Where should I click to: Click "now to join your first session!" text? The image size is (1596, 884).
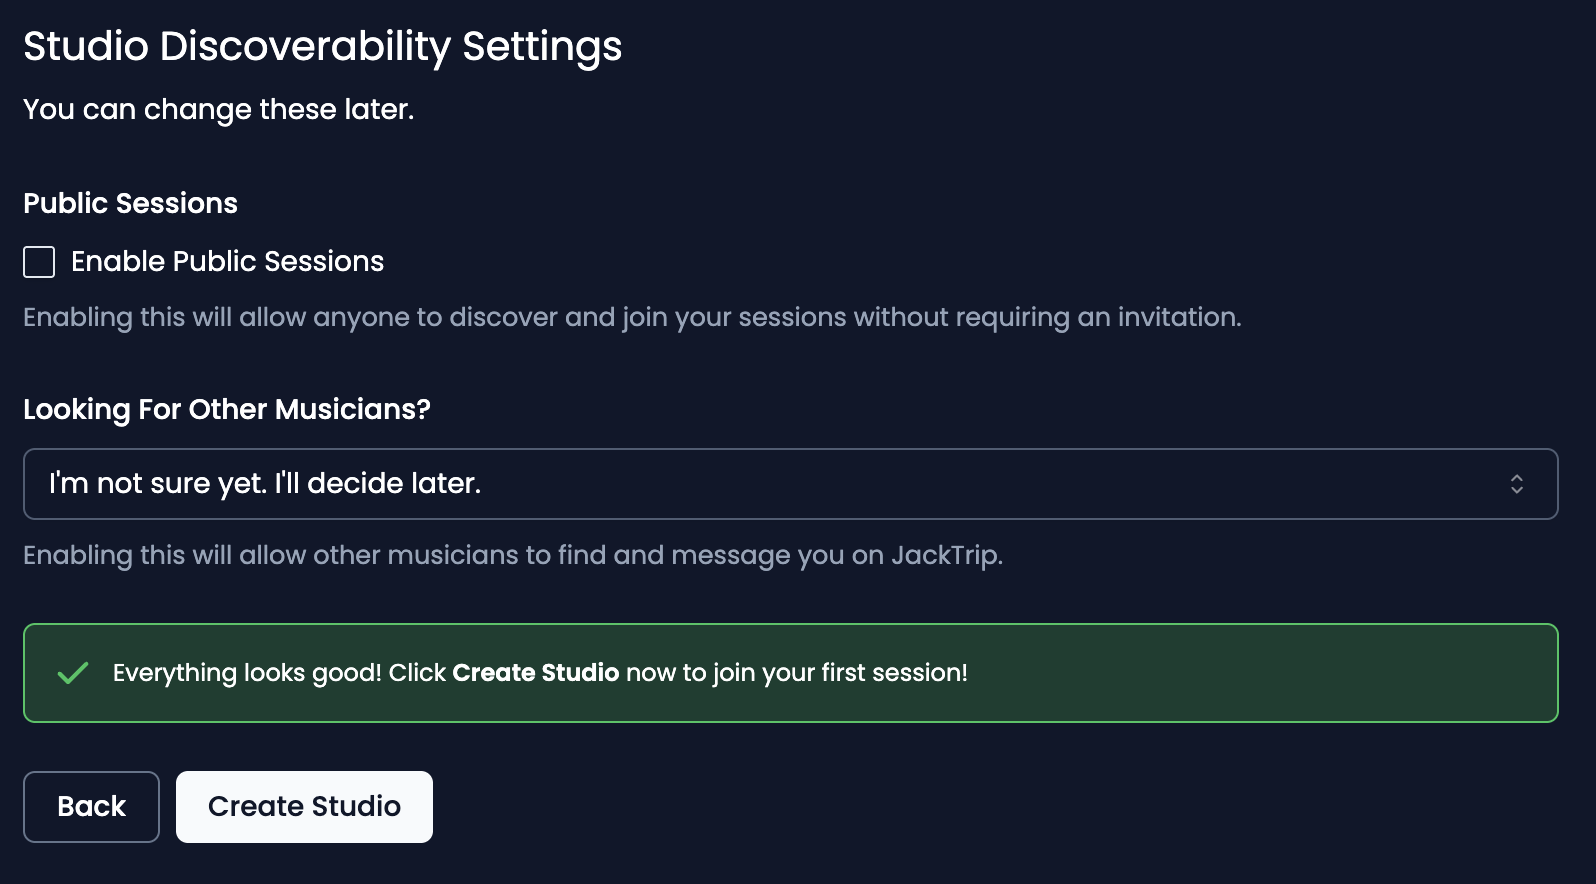[796, 673]
